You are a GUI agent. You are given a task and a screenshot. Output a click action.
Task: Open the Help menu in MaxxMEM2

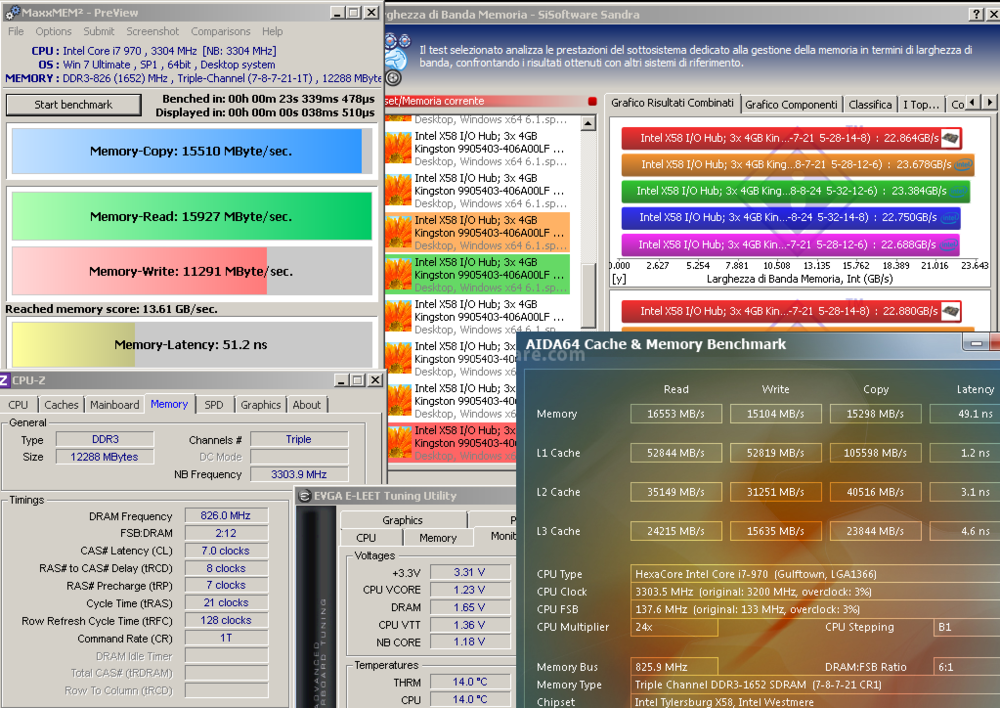tap(272, 31)
